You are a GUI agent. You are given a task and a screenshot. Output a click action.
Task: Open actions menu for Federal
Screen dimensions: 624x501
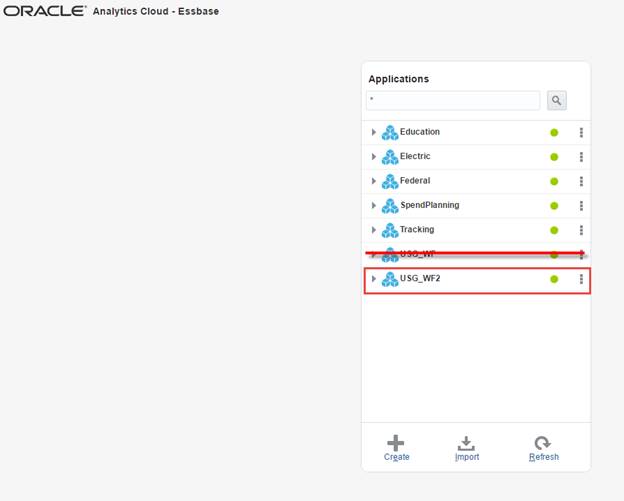pos(581,181)
